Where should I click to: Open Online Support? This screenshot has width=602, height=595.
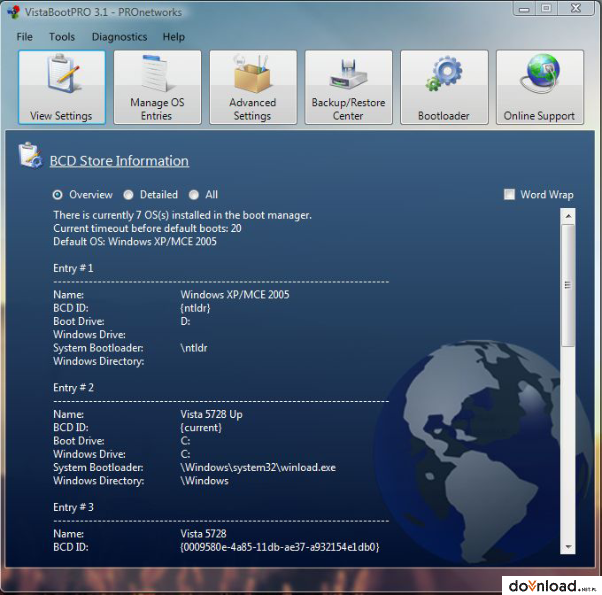[x=540, y=87]
